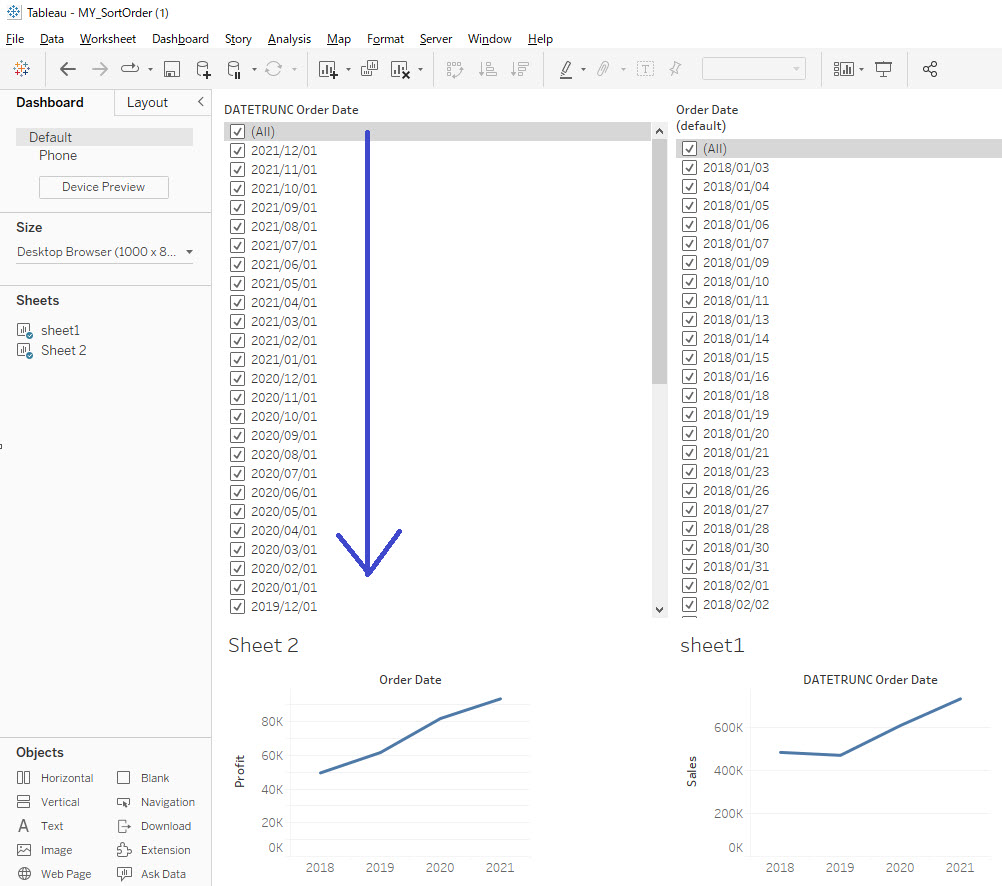Click the sheet1 chart title

click(712, 645)
